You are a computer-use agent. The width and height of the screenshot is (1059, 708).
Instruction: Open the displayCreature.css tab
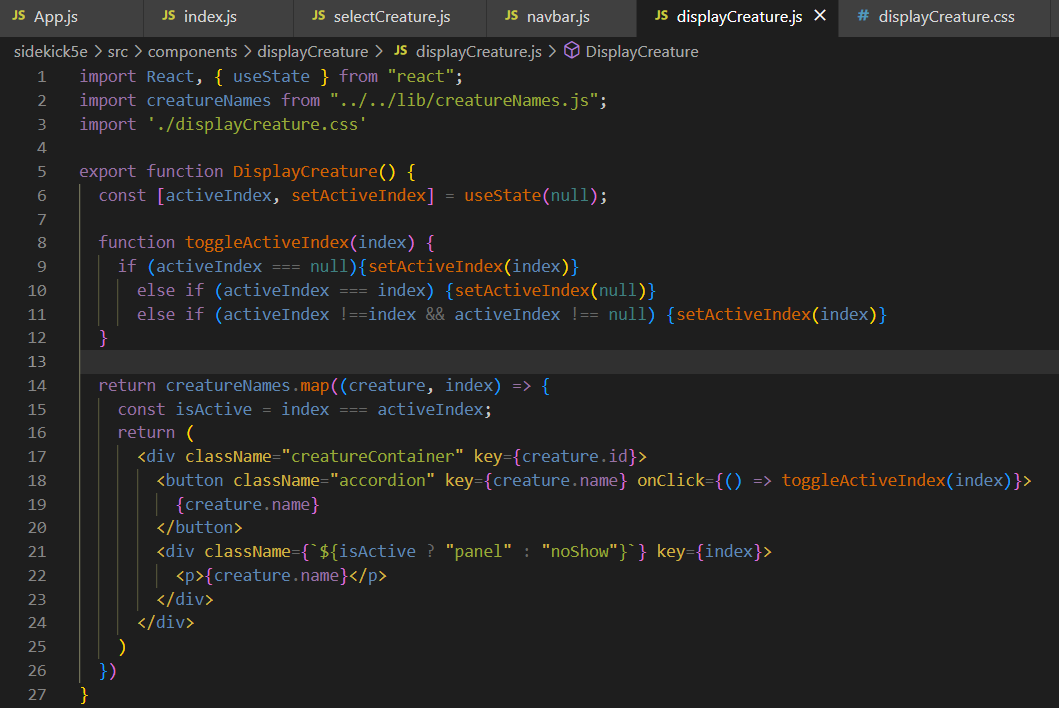pyautogui.click(x=946, y=18)
